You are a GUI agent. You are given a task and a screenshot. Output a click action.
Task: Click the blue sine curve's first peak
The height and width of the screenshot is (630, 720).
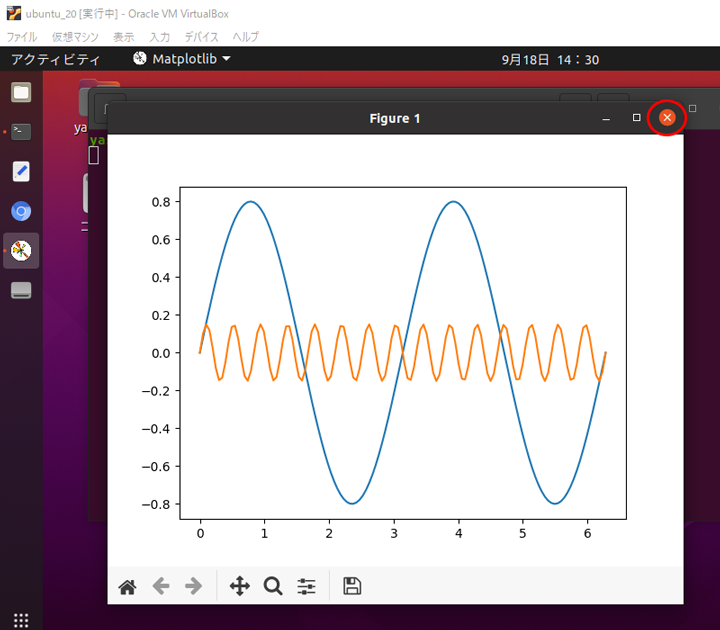(x=250, y=202)
